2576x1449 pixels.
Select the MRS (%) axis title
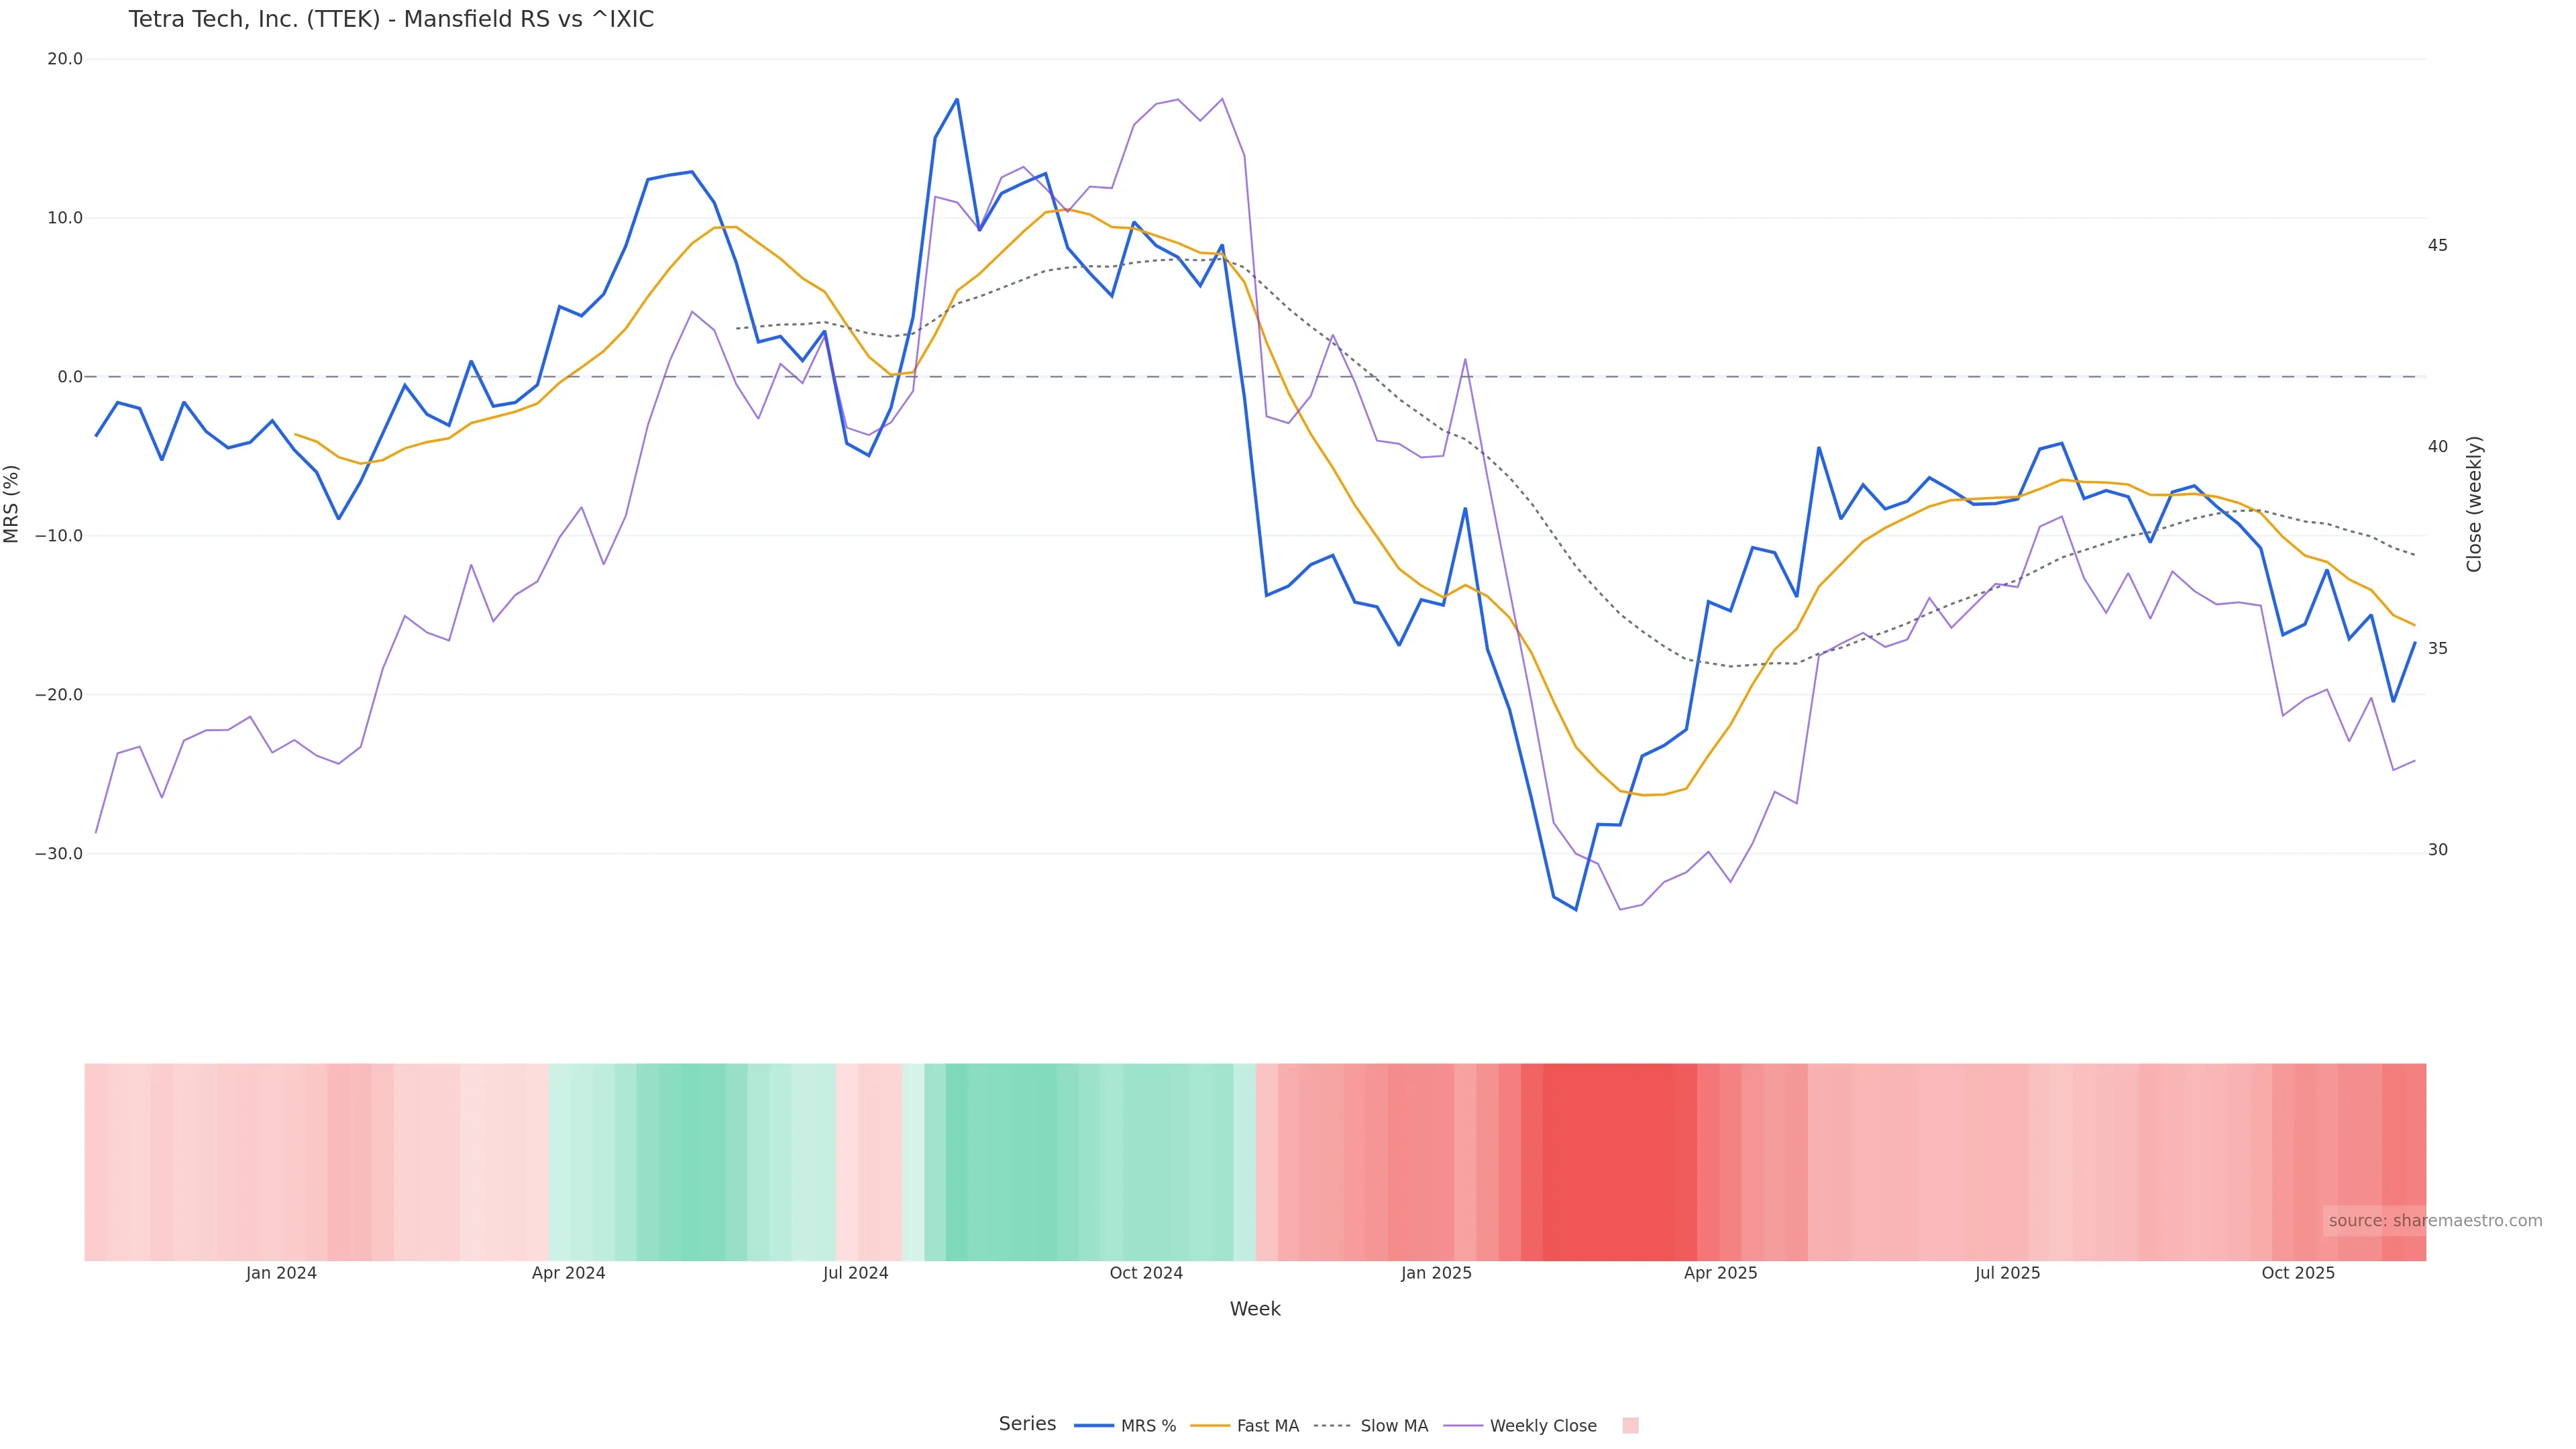[x=12, y=504]
